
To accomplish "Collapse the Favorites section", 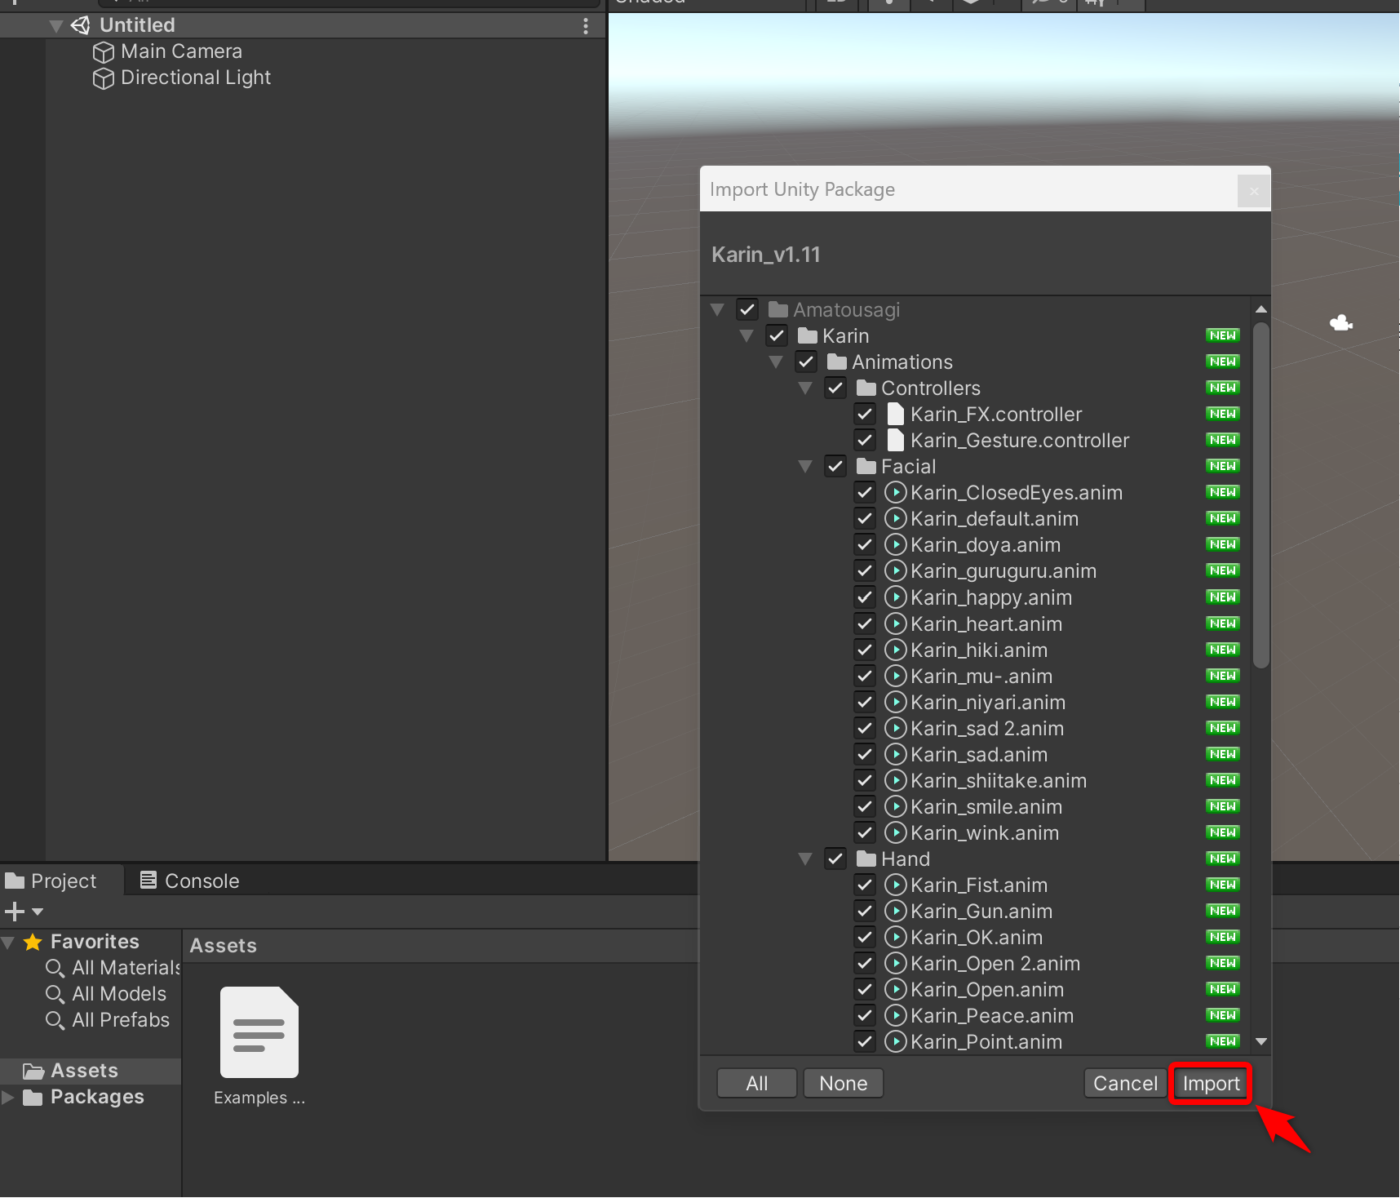I will [8, 942].
